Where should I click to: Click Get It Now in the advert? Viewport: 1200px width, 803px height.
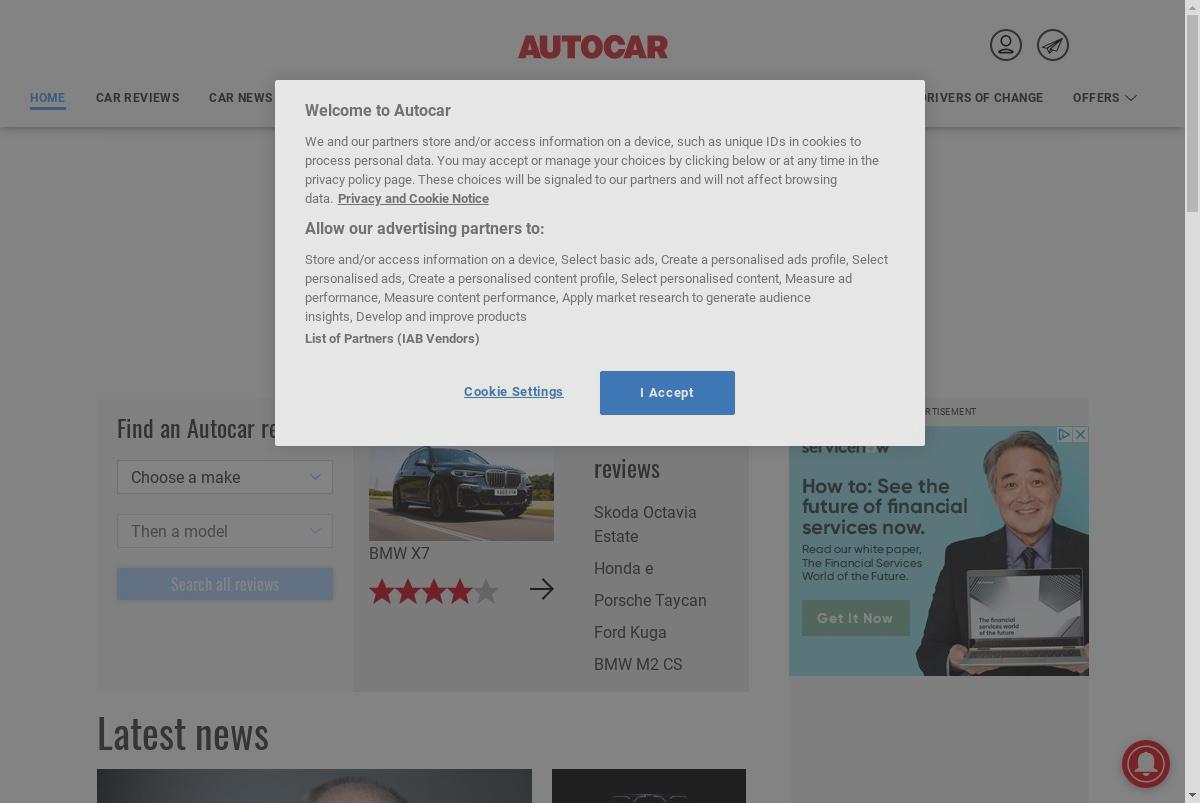(855, 618)
